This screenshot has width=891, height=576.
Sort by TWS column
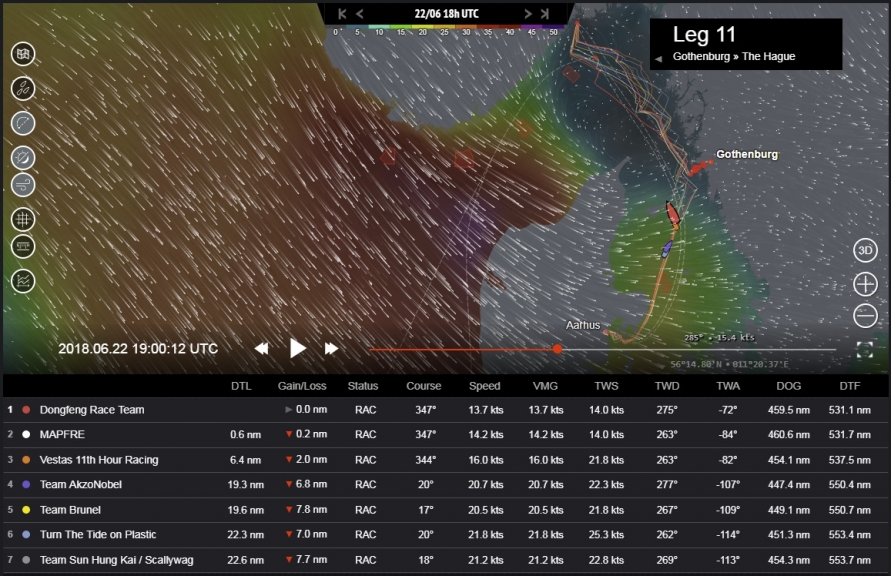(x=606, y=386)
